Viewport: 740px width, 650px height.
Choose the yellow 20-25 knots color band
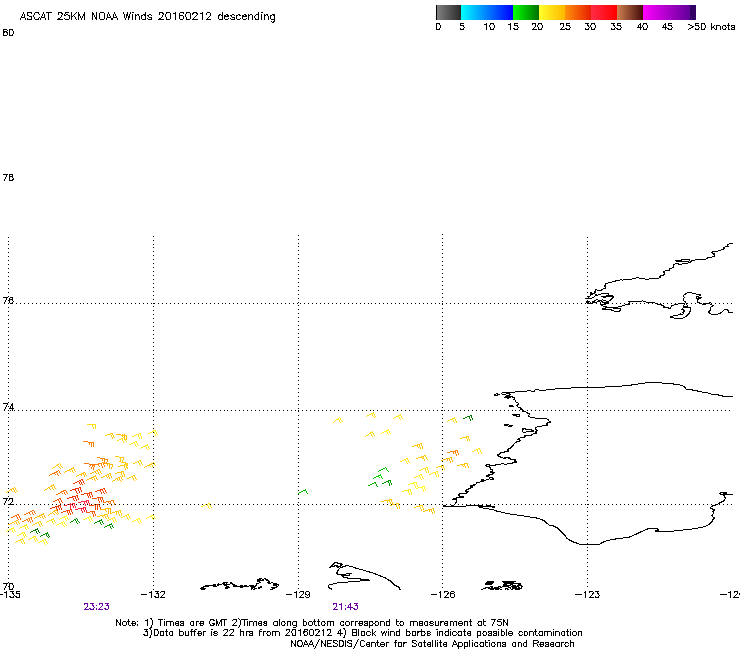552,12
